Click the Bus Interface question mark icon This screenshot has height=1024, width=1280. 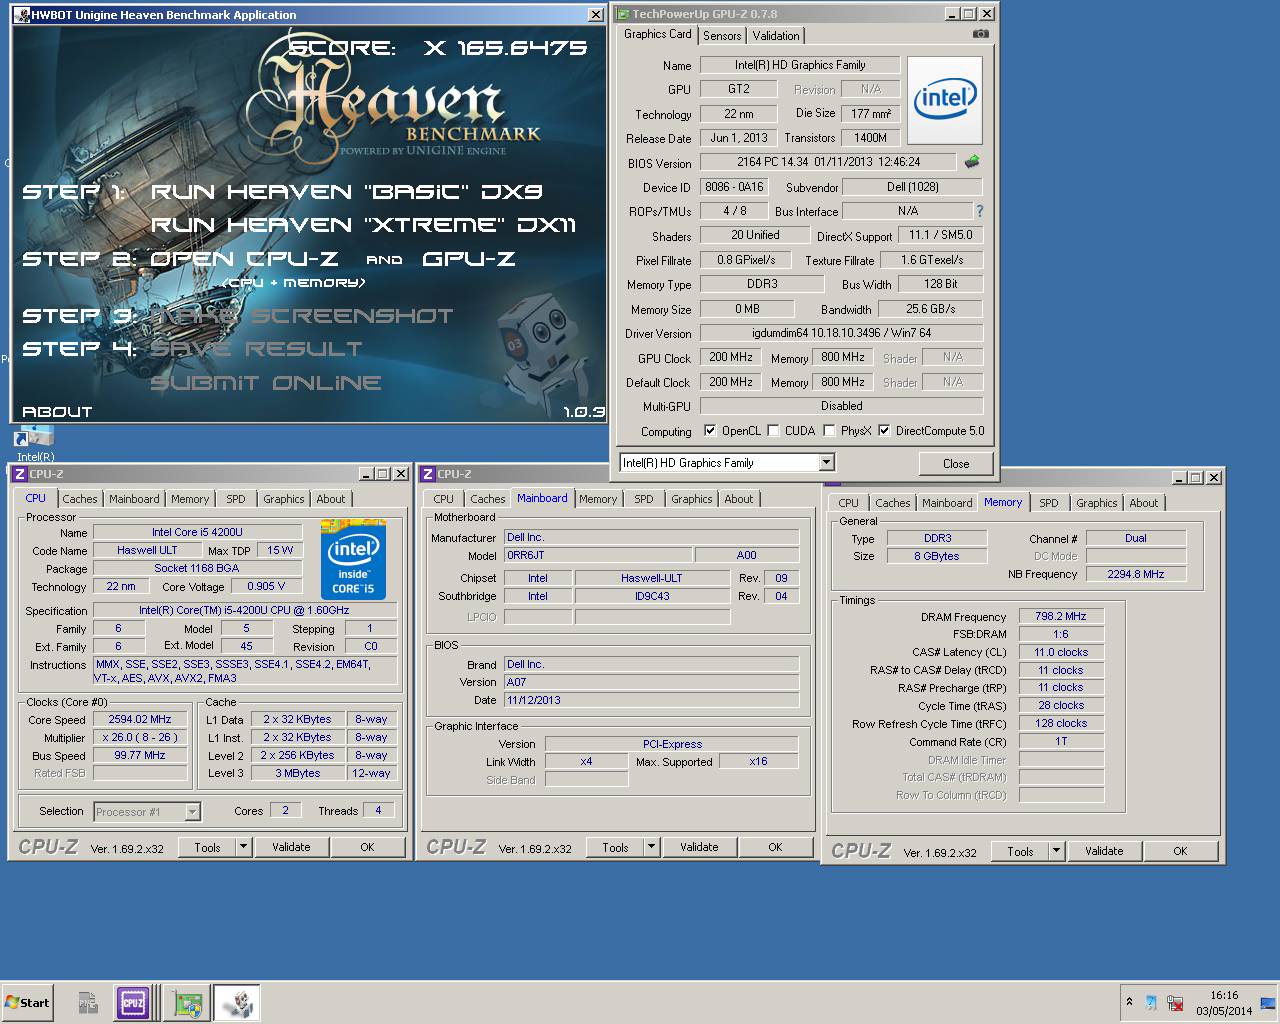[x=980, y=211]
